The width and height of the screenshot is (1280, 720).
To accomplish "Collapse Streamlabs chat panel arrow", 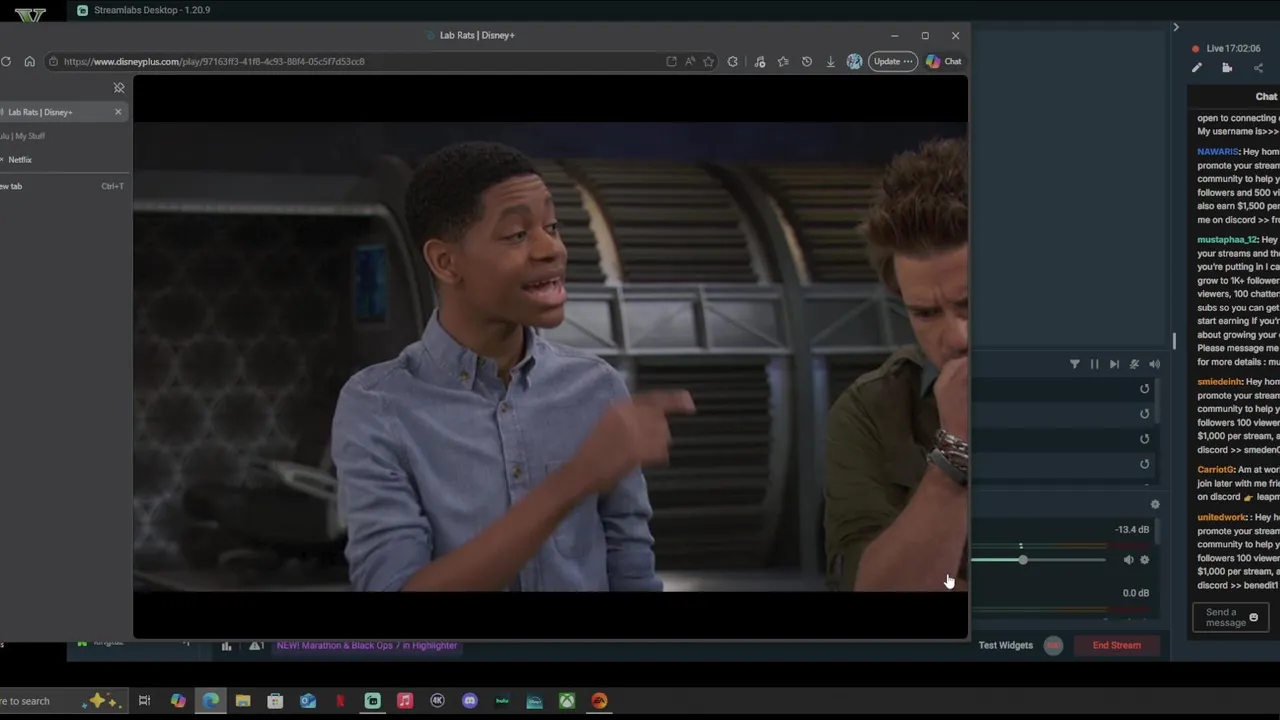I will 1176,27.
